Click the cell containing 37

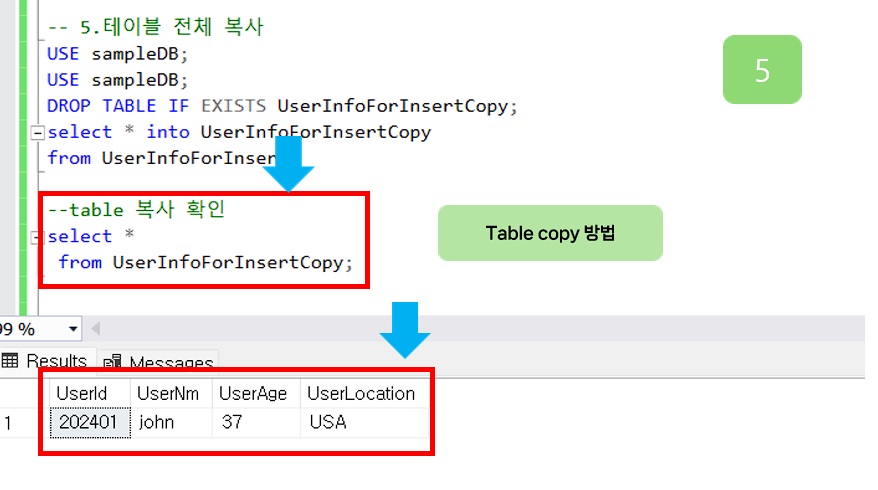(x=256, y=422)
